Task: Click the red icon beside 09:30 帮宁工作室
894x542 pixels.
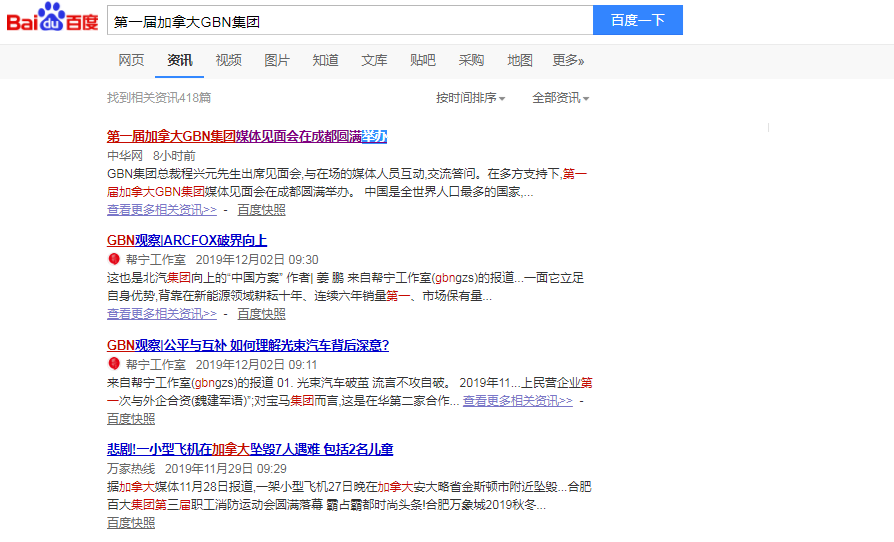Action: coord(113,260)
